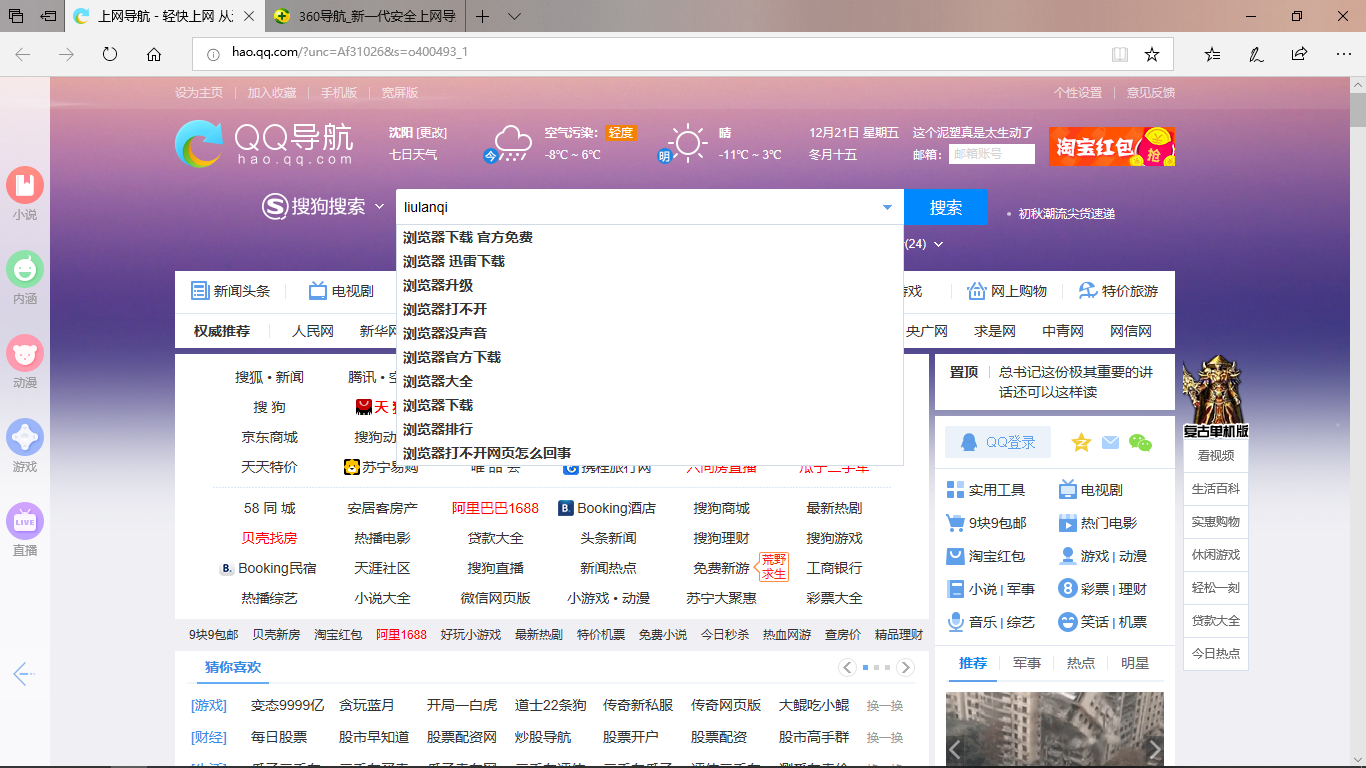
Task: Click the 邮箱账号 input field
Action: [992, 154]
